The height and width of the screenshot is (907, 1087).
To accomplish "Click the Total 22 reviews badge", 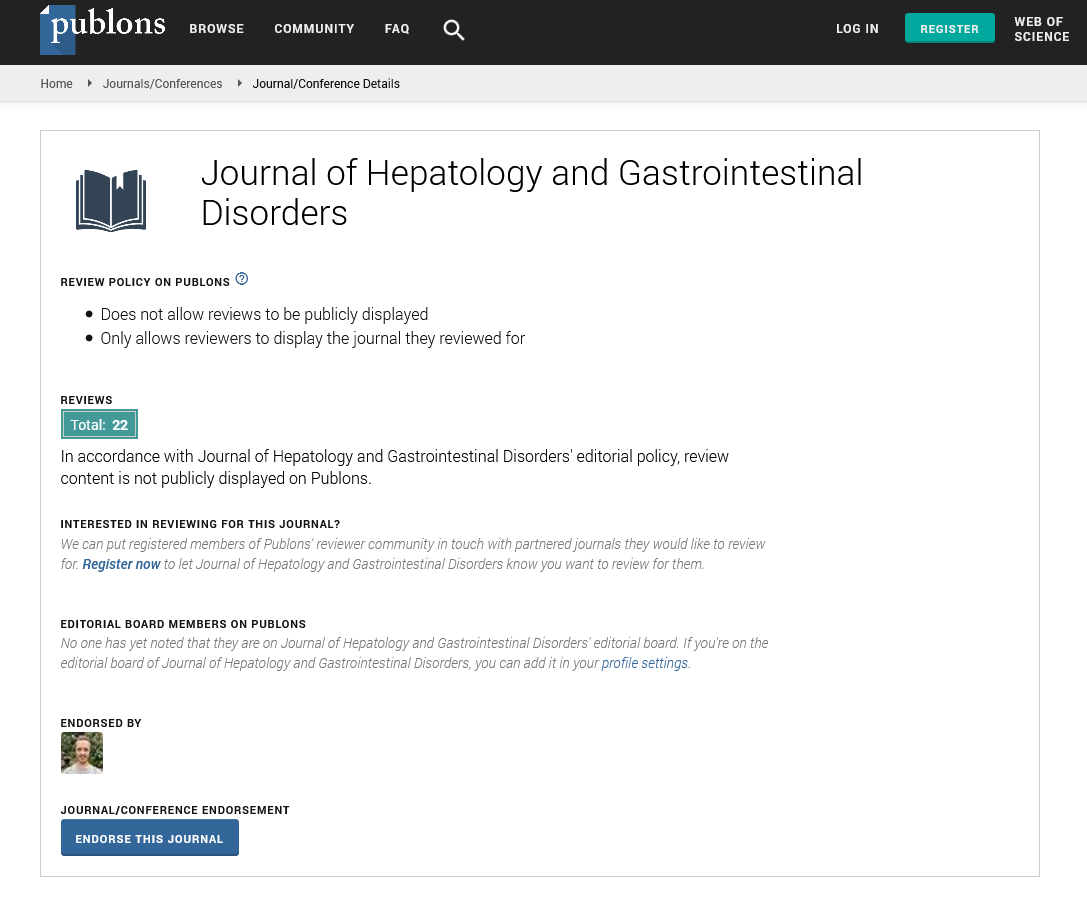I will point(99,425).
